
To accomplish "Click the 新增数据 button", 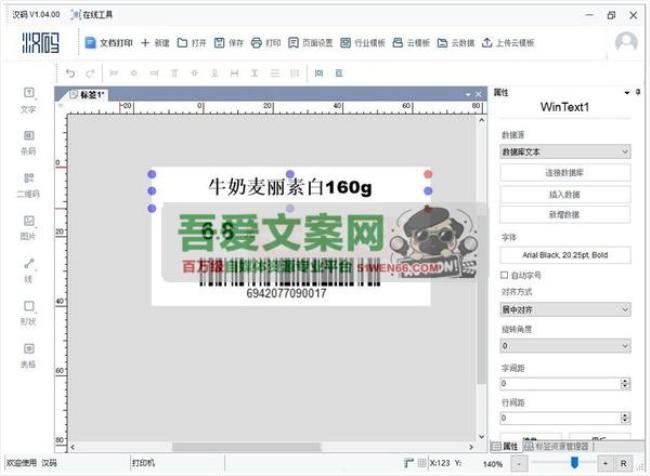I will 565,215.
